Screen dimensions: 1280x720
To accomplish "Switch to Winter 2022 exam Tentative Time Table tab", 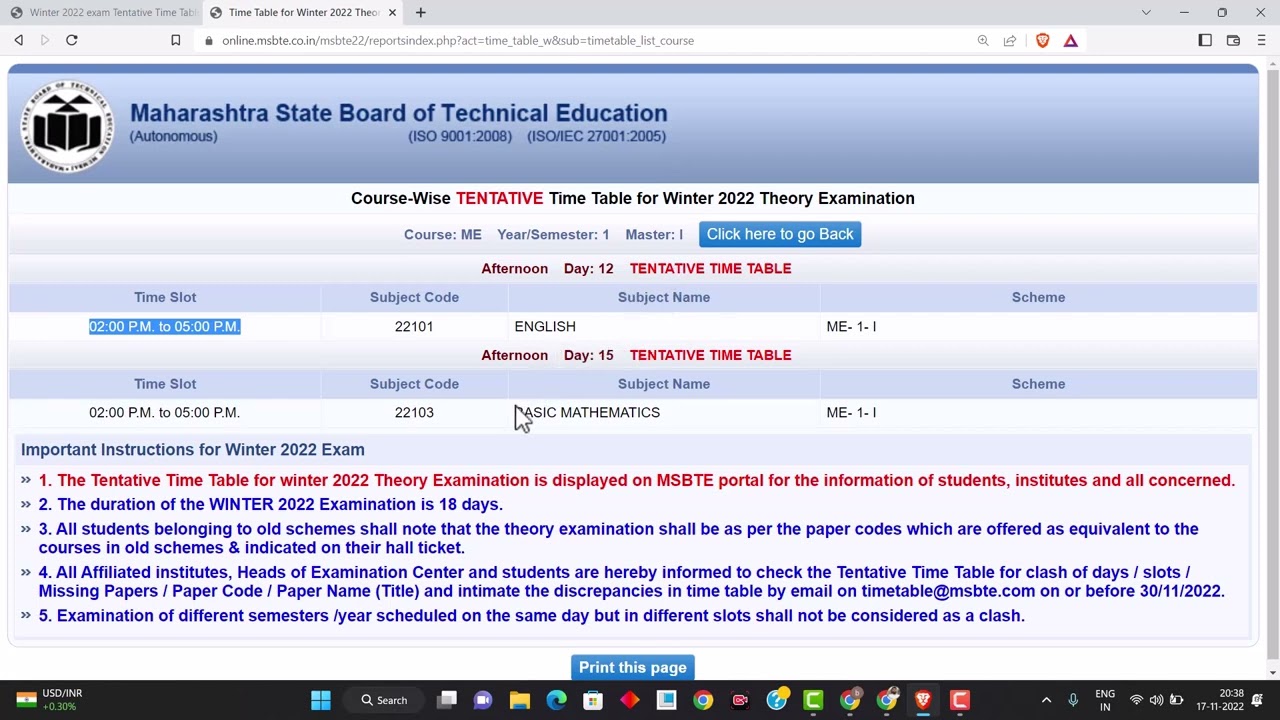I will 102,12.
